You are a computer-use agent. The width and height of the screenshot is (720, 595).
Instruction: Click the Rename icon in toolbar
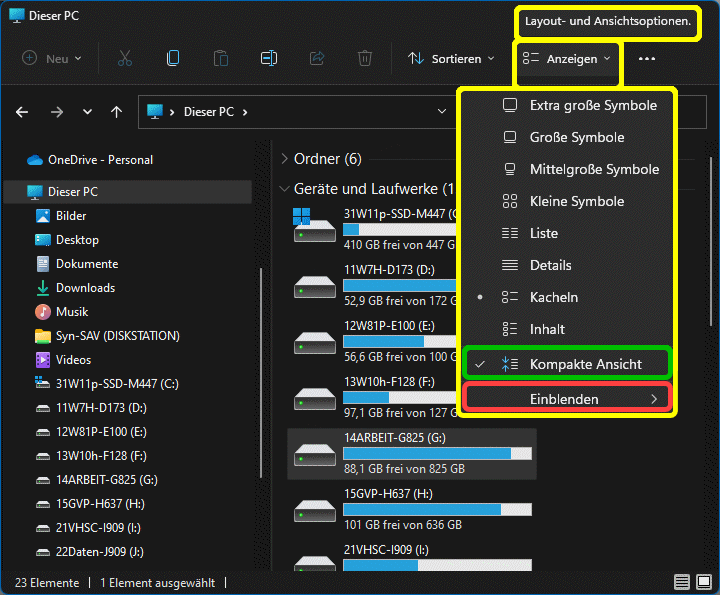point(269,59)
